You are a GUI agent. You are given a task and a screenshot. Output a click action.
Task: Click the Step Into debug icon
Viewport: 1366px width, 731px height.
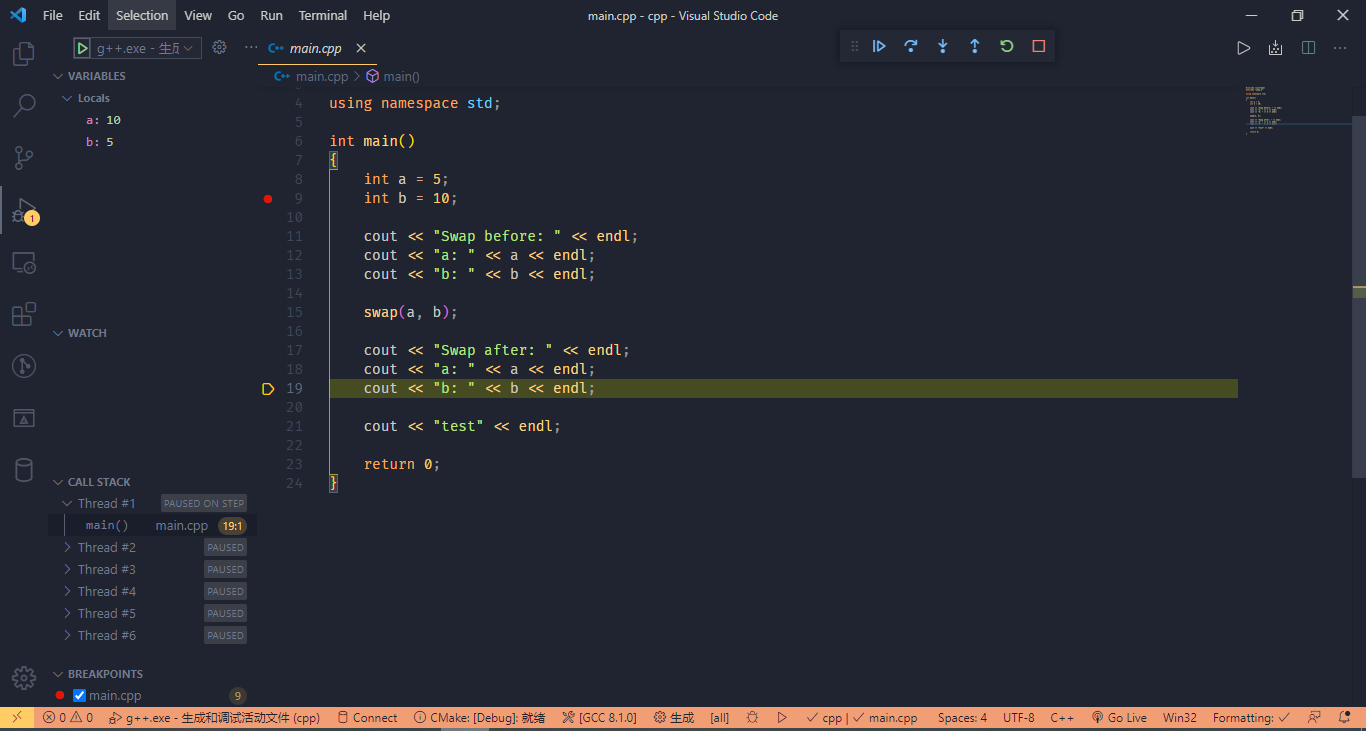point(943,46)
